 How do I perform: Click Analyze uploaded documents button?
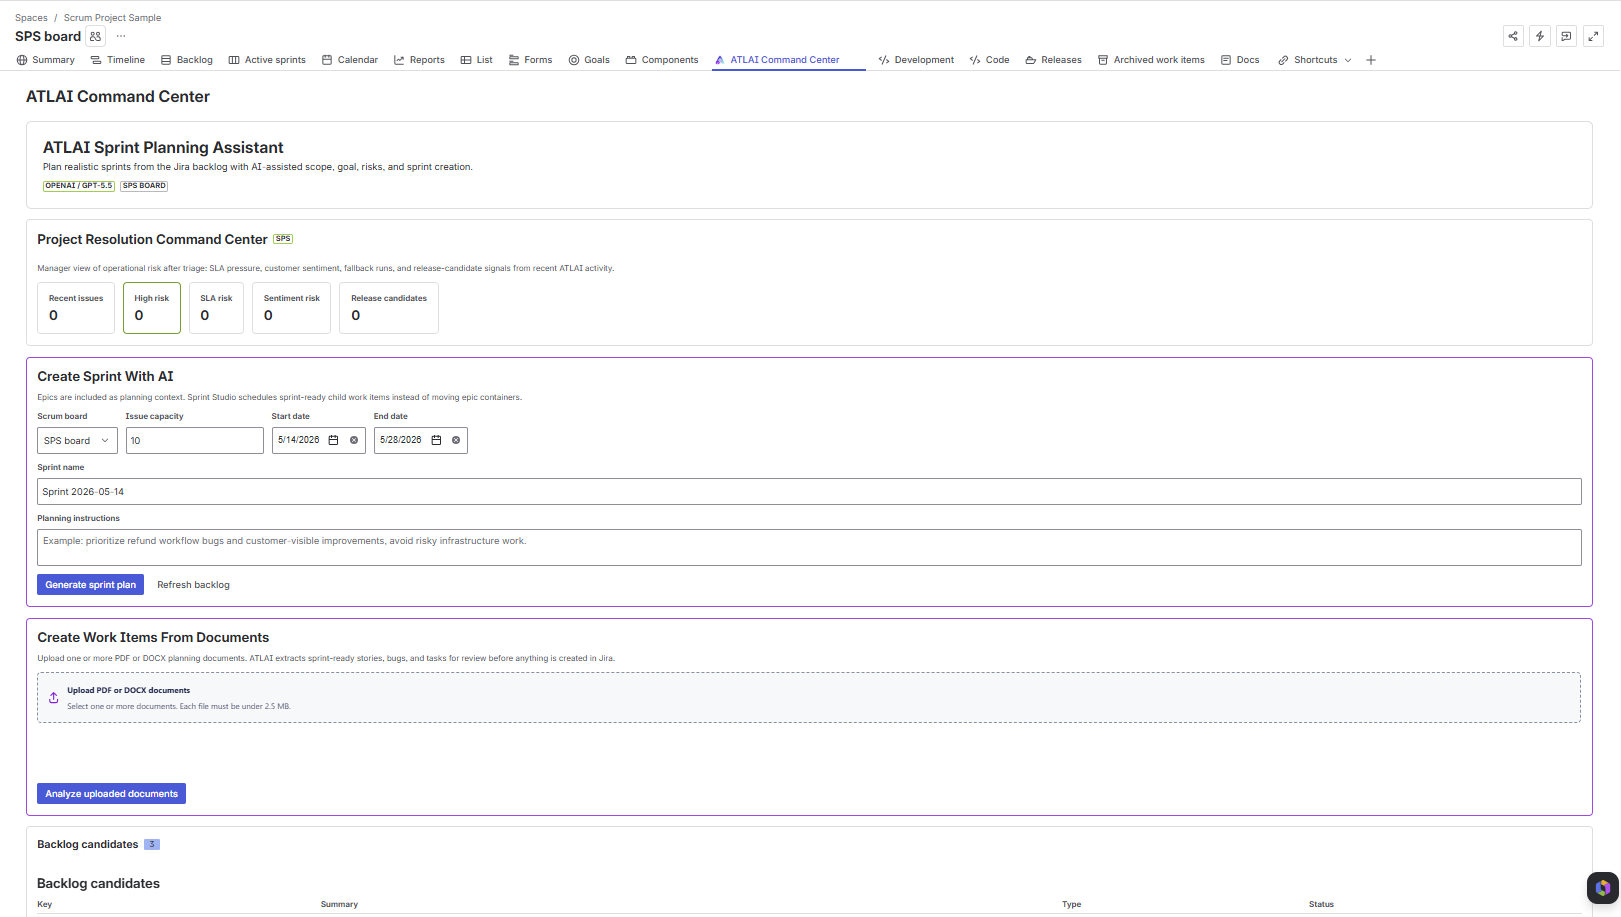pyautogui.click(x=111, y=794)
